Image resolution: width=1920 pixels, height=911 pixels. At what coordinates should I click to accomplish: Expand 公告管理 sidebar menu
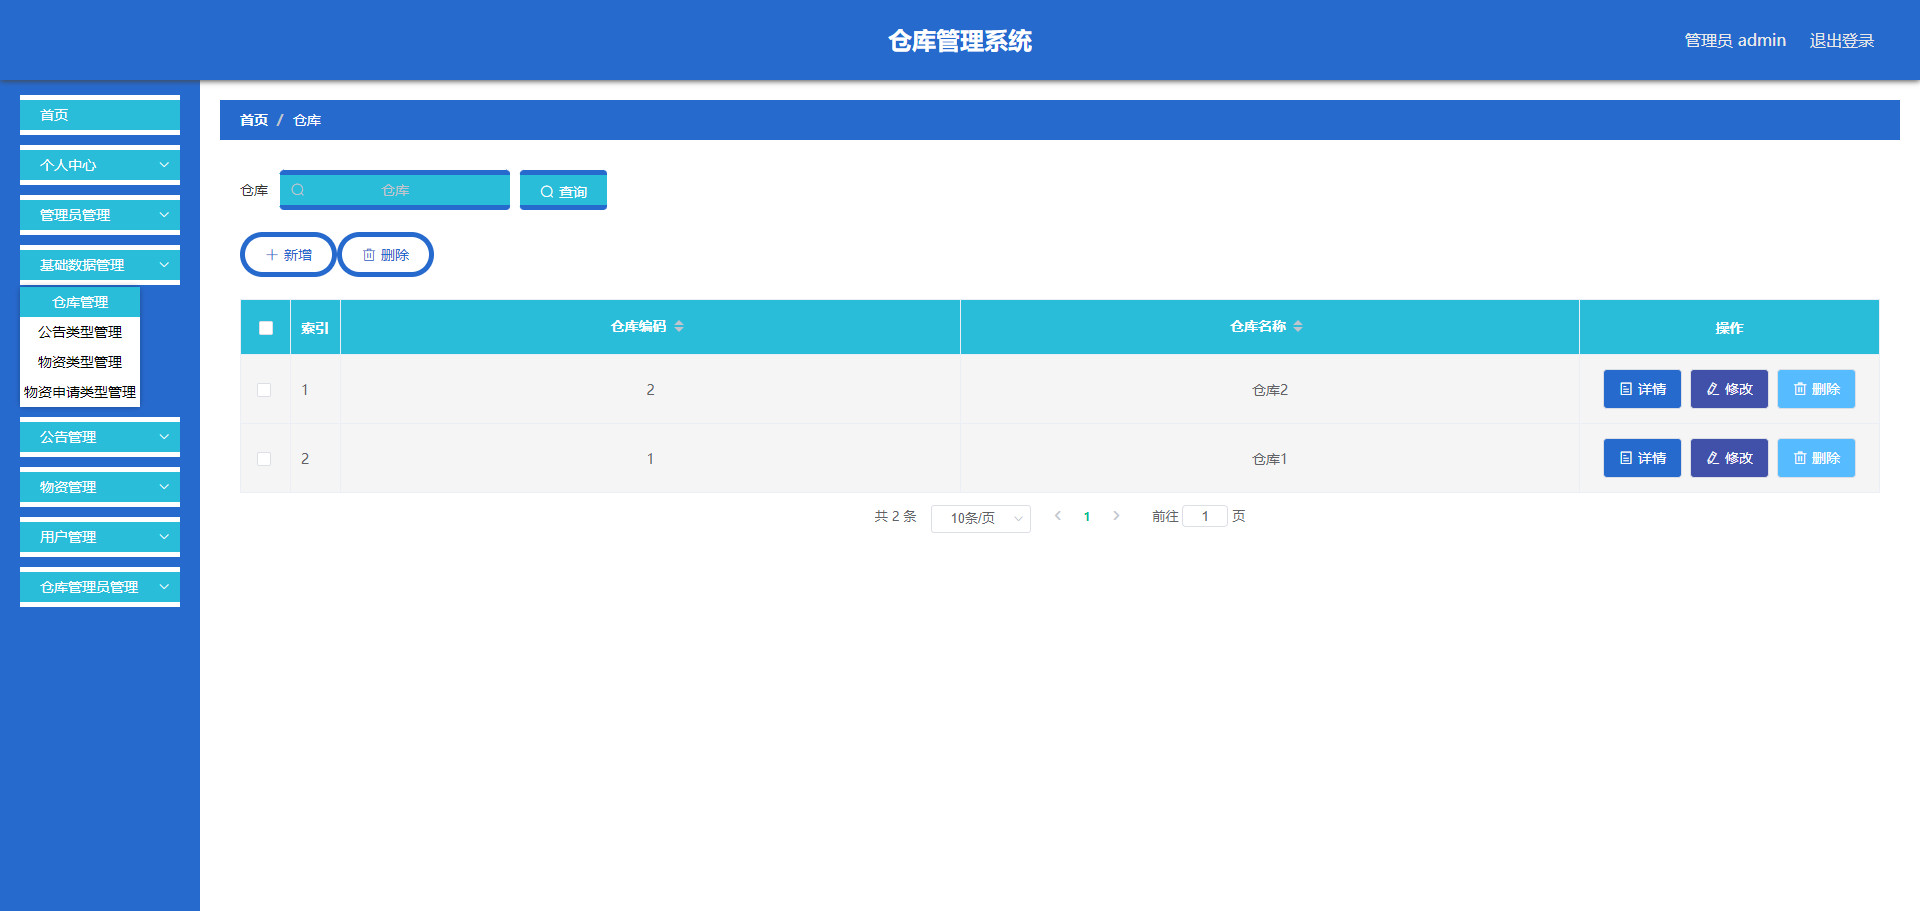coord(100,437)
